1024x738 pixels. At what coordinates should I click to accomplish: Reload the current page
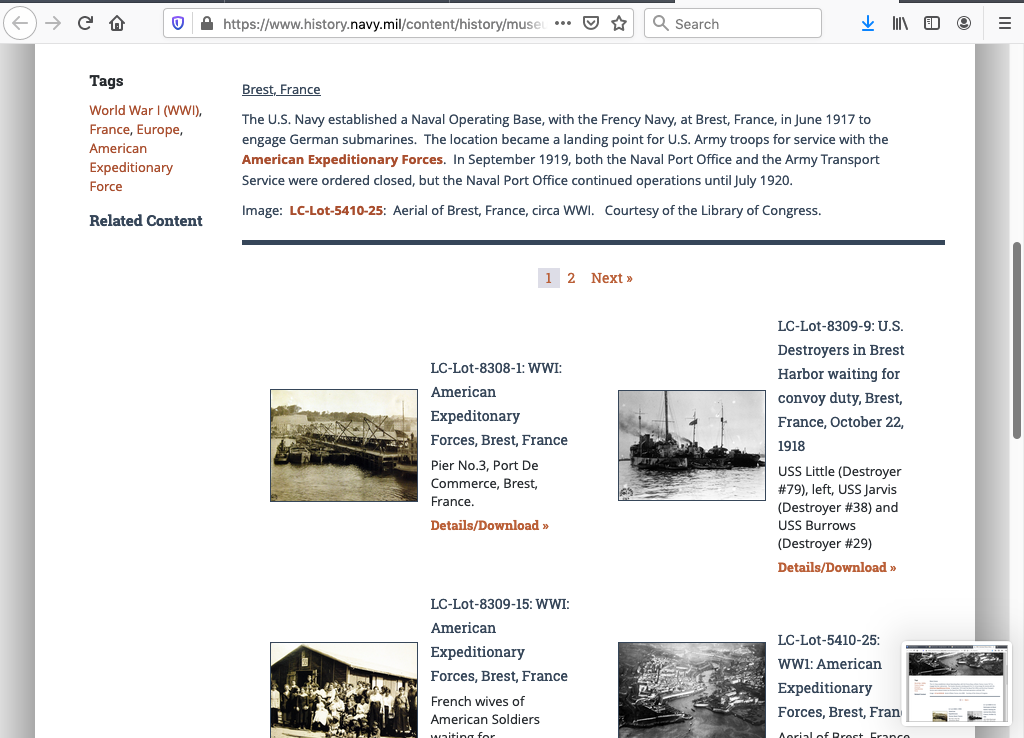click(85, 23)
